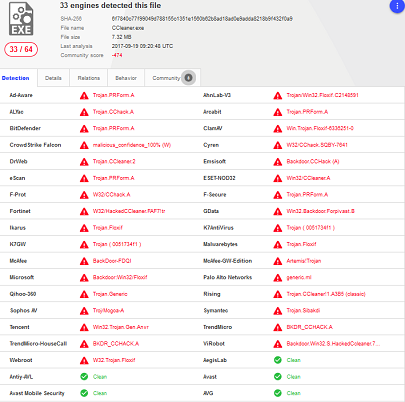Click W32/HackedCCleaner result for Fortinet
Viewport: 405px width, 402px height.
(x=129, y=211)
